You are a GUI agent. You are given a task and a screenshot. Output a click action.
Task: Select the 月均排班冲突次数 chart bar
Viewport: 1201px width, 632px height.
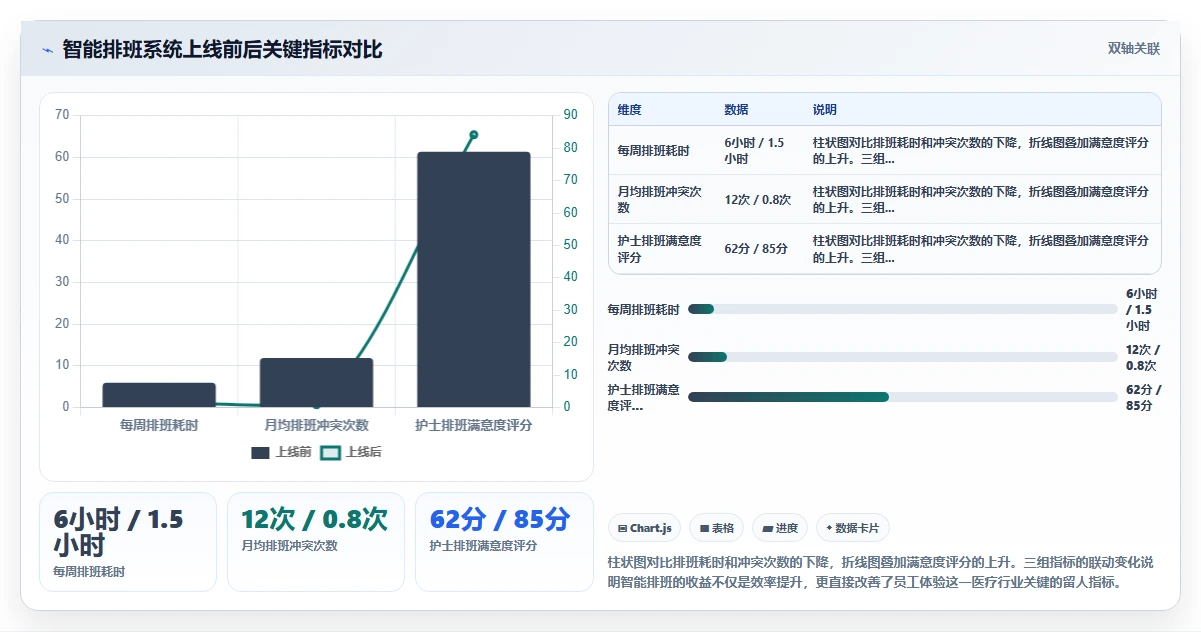[x=316, y=383]
